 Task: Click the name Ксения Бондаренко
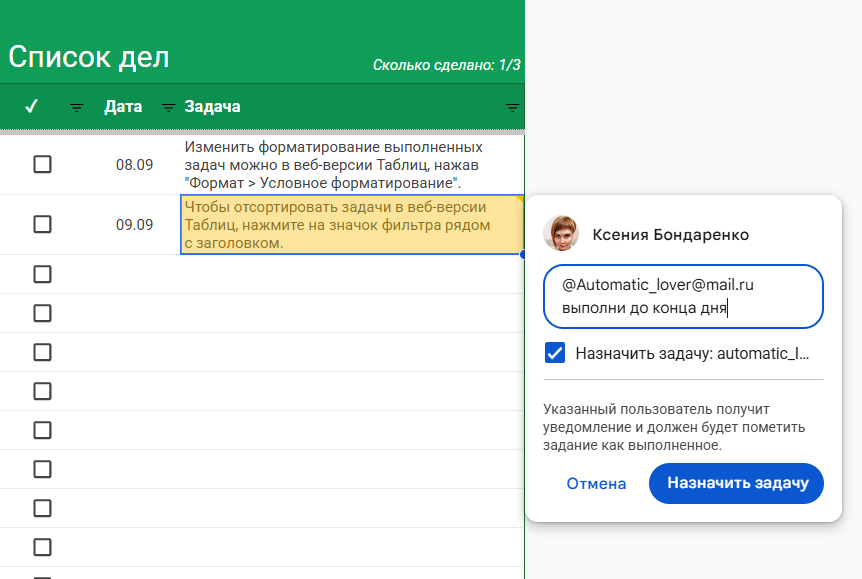tap(671, 235)
